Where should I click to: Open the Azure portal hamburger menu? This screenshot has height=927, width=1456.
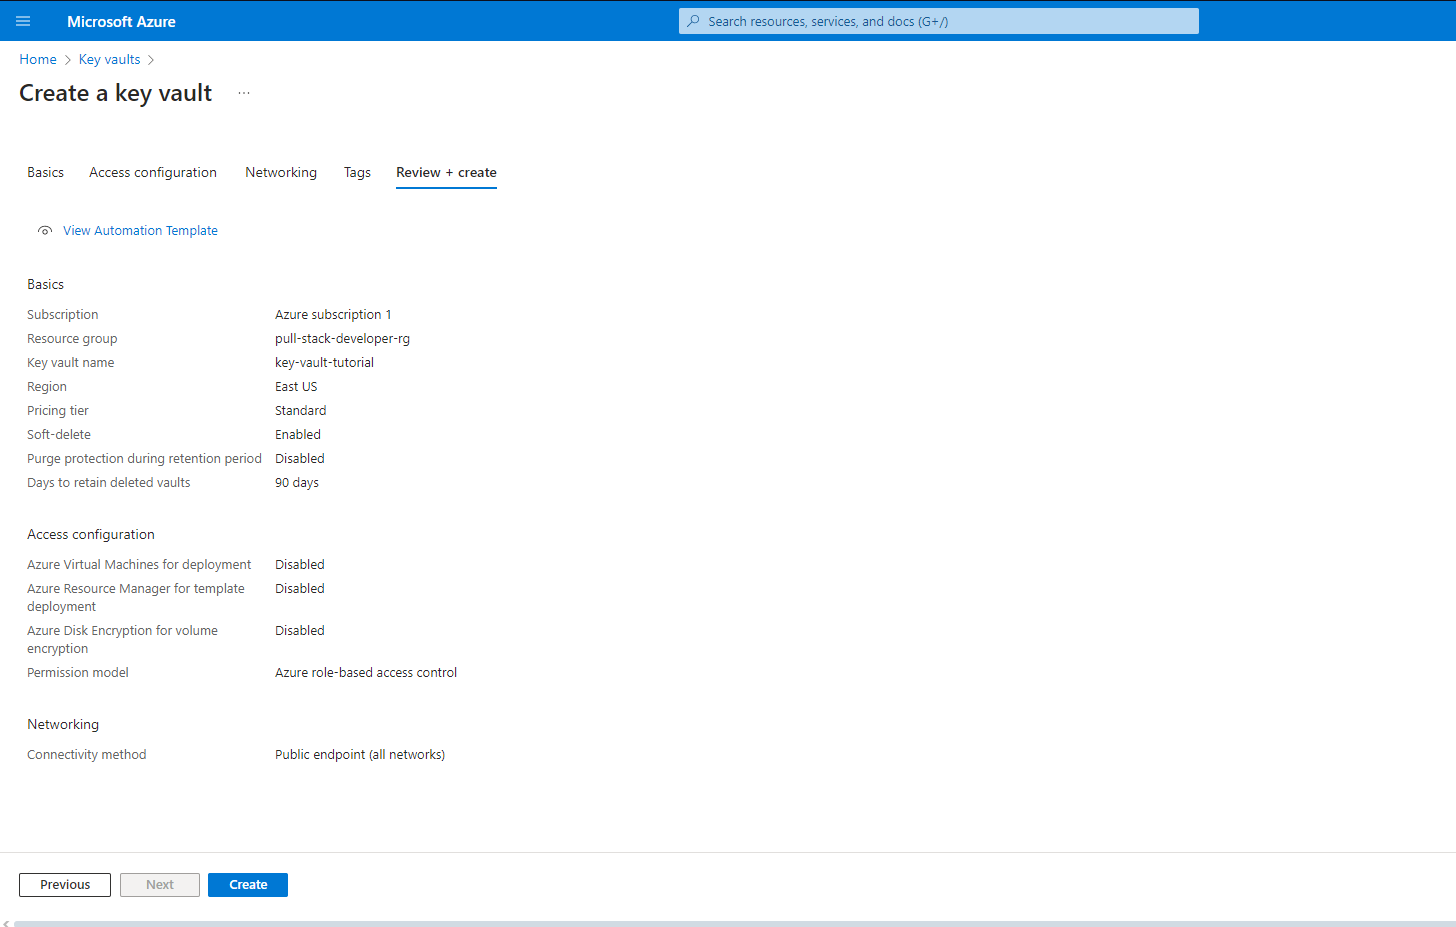coord(23,21)
